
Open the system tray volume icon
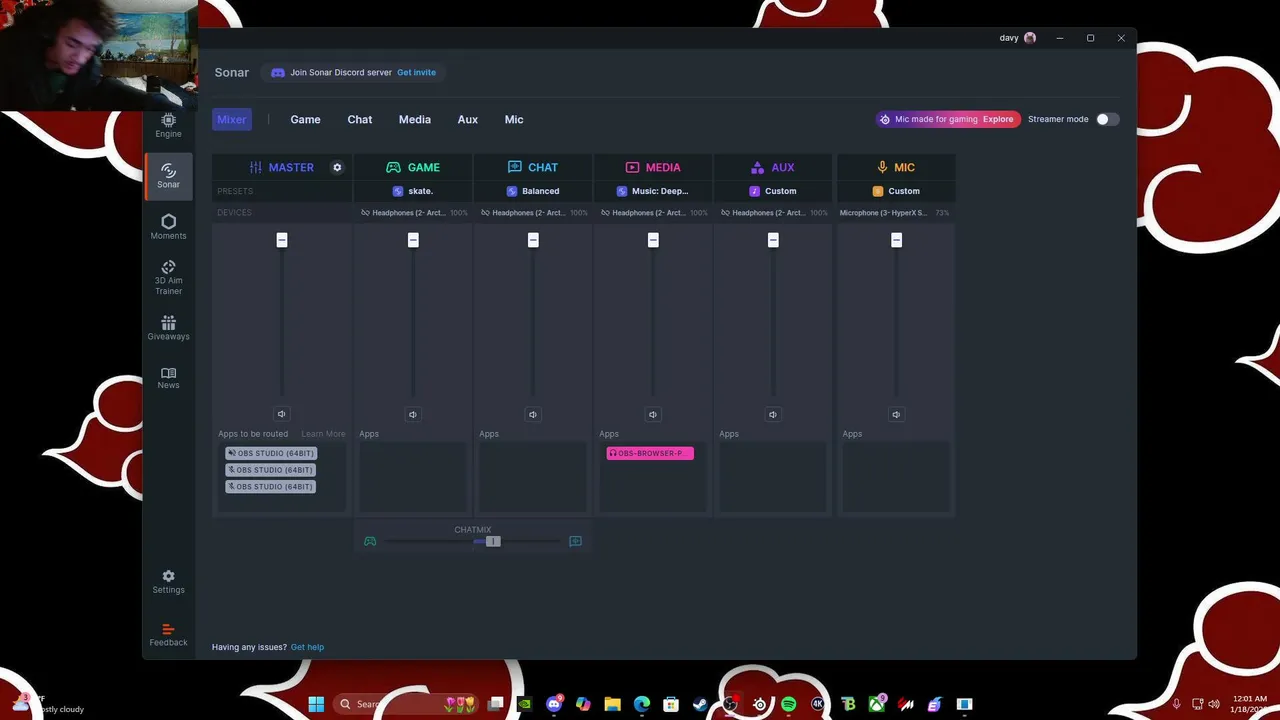tap(1214, 704)
